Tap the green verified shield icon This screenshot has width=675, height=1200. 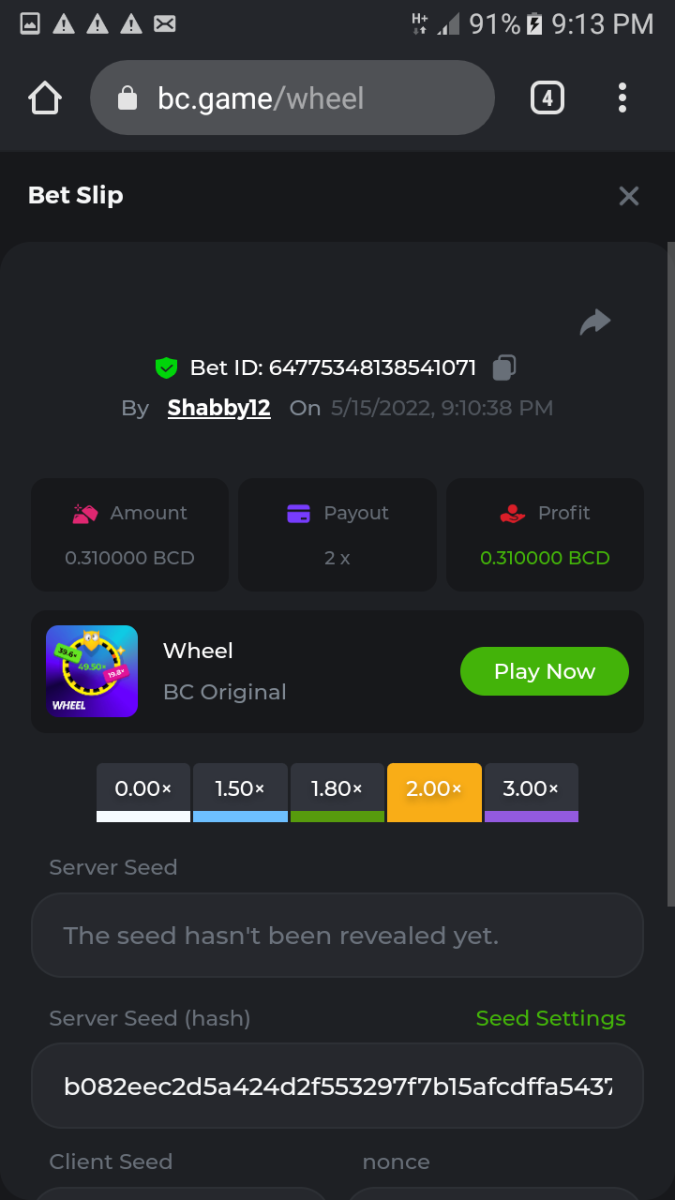166,368
